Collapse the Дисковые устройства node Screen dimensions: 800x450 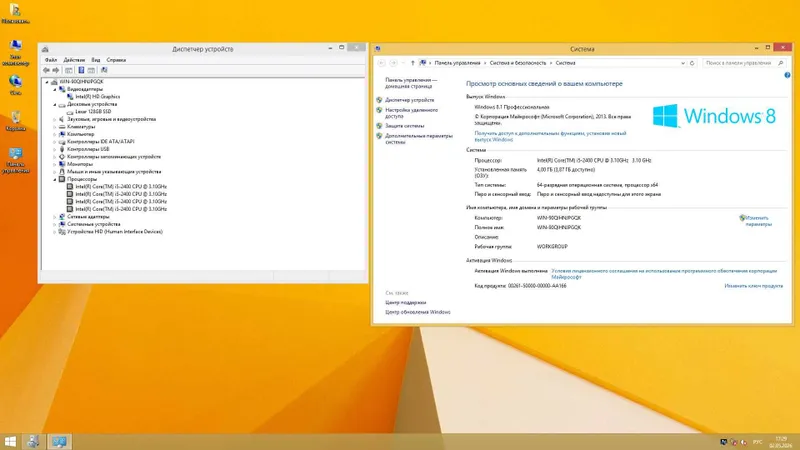tap(55, 104)
